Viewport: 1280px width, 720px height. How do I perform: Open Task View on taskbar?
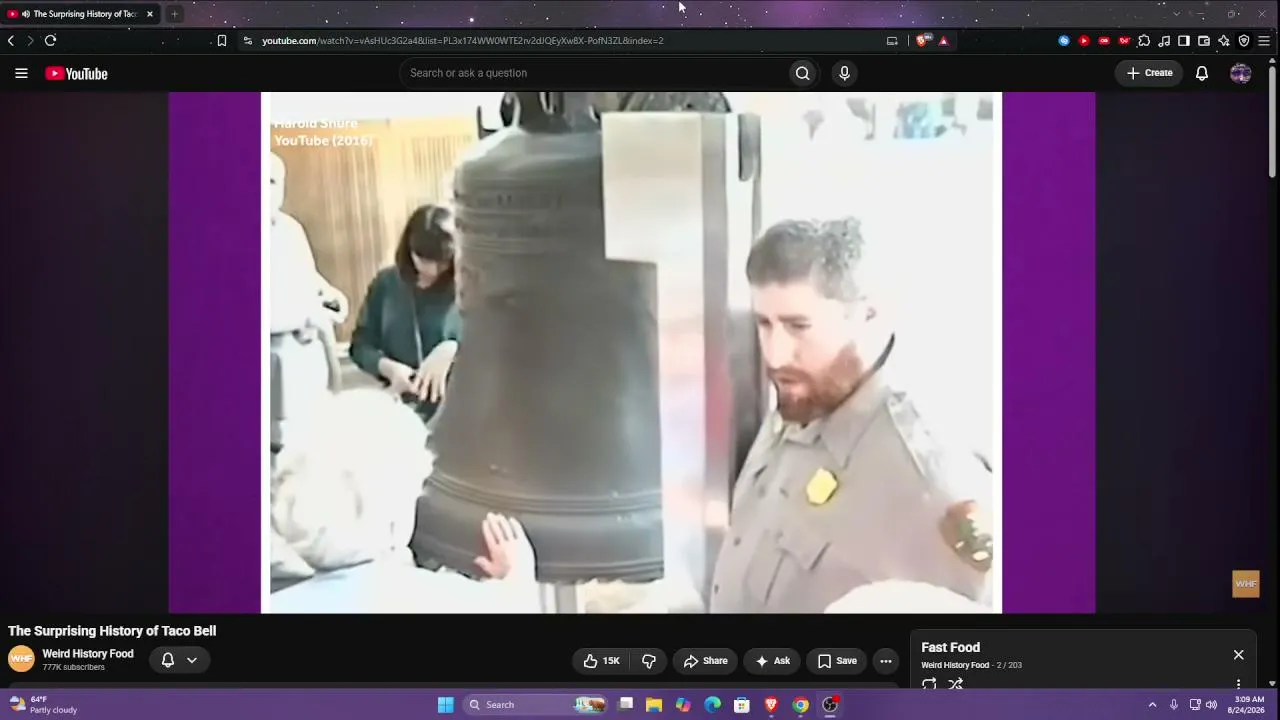tap(626, 705)
